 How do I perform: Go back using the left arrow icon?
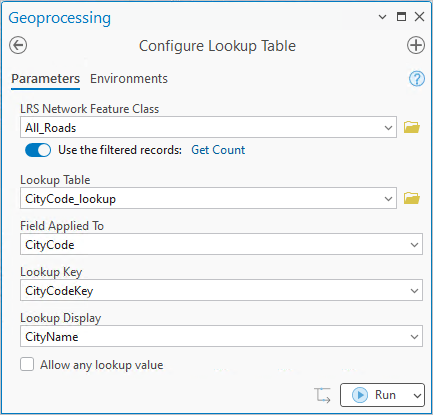coord(18,45)
